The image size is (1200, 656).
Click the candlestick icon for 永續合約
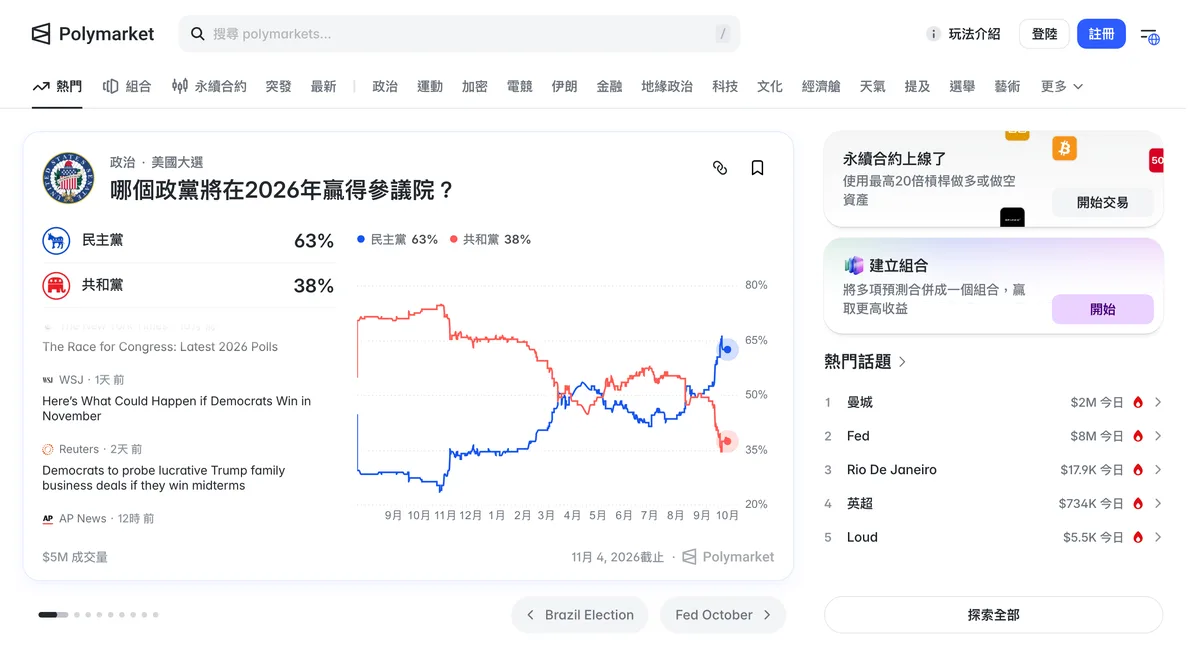180,87
